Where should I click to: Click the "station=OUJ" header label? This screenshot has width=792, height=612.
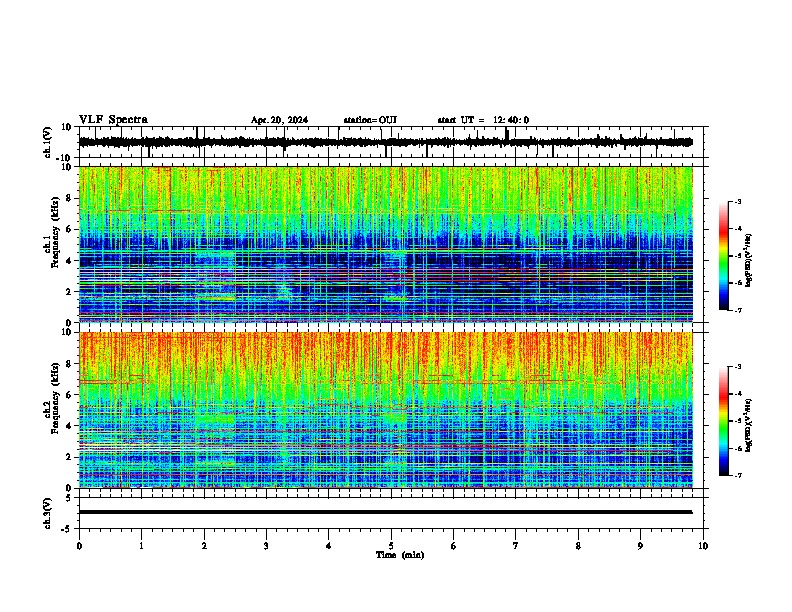(370, 120)
